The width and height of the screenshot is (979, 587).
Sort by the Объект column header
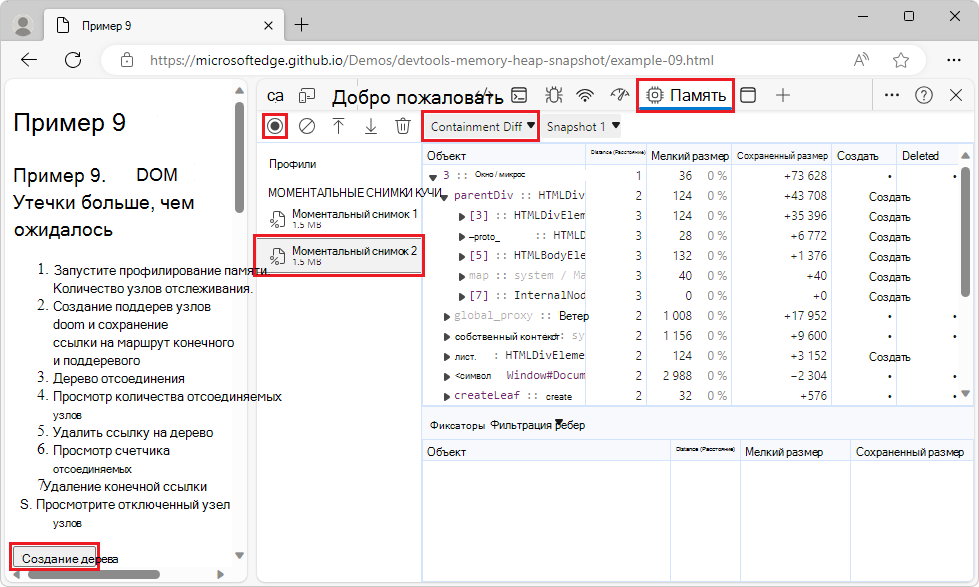[504, 156]
